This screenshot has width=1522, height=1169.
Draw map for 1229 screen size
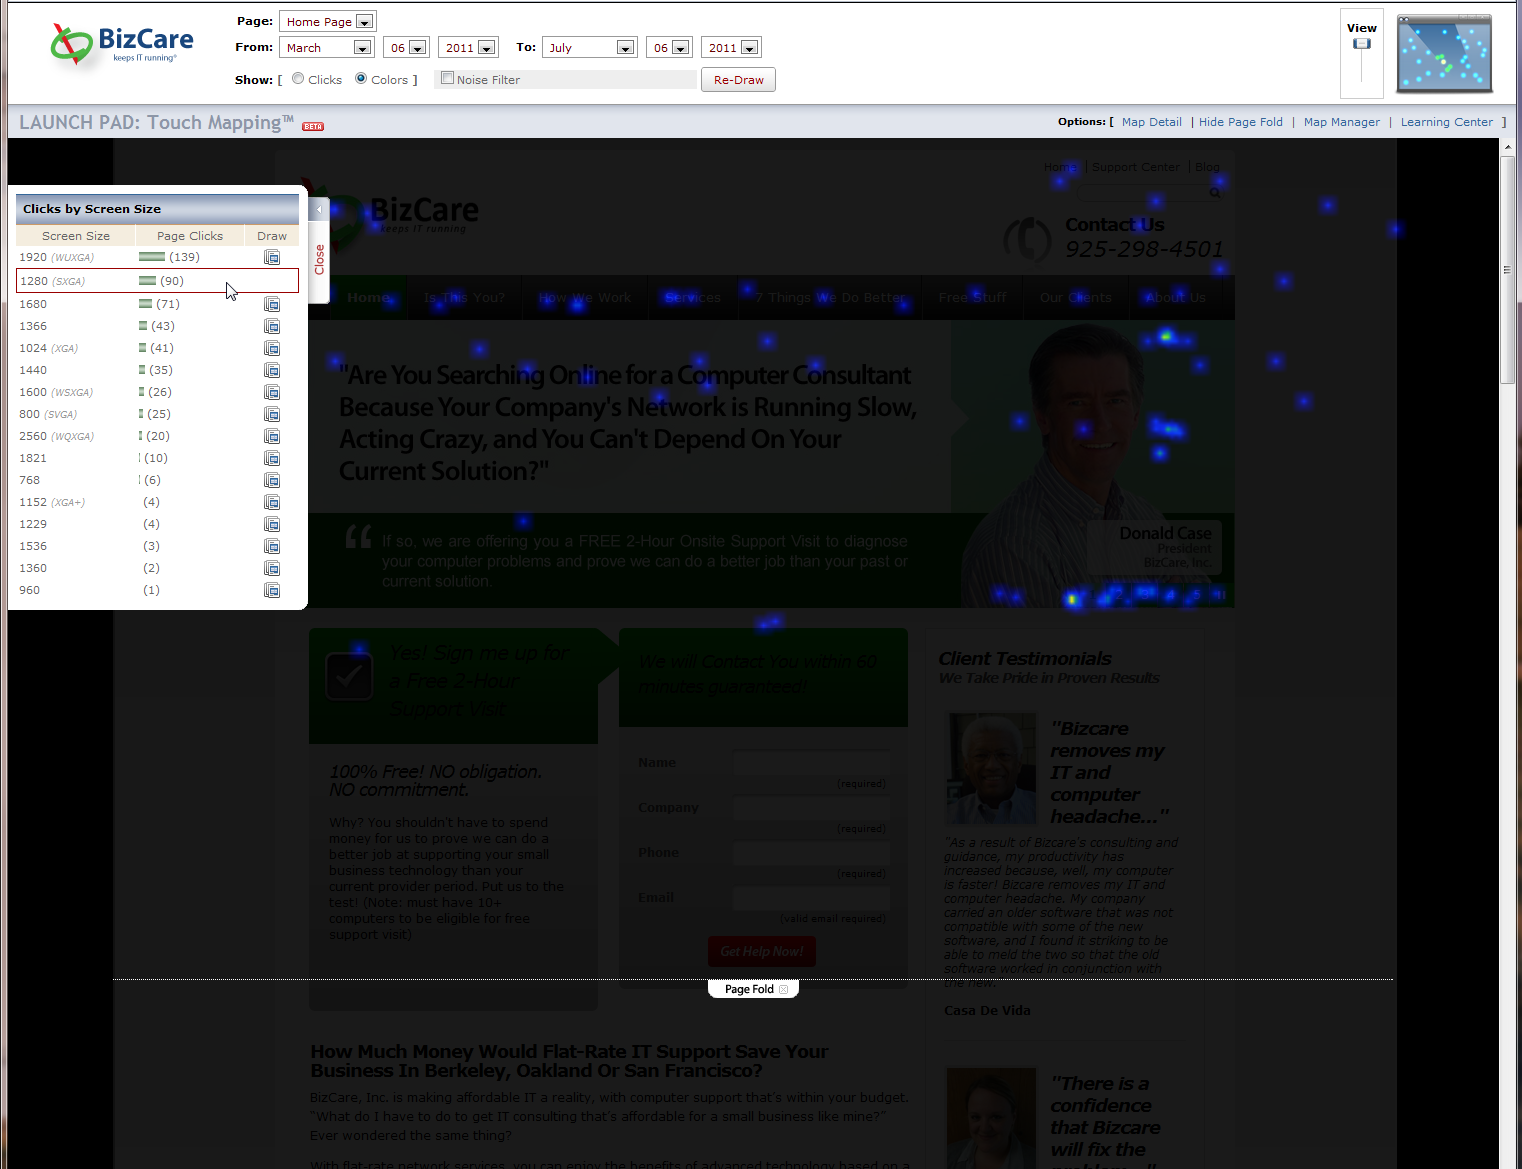pos(272,524)
